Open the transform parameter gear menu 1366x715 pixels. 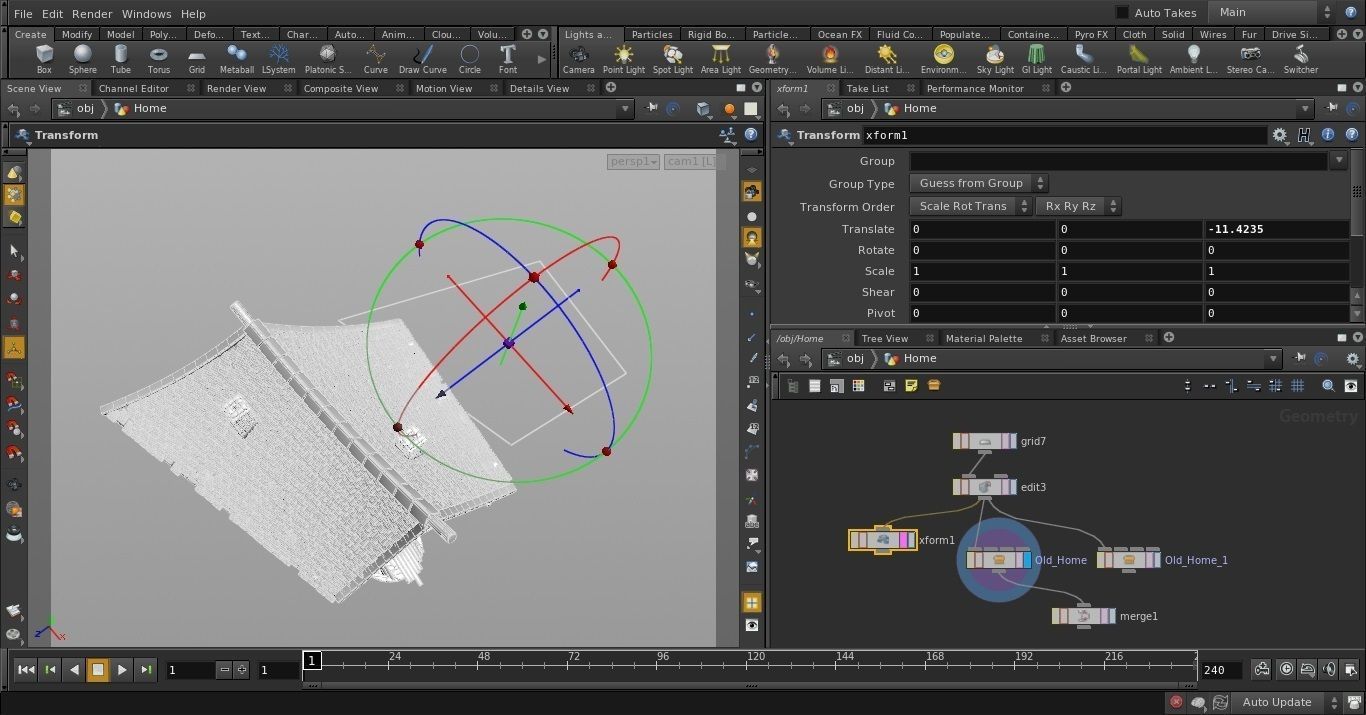click(1280, 135)
